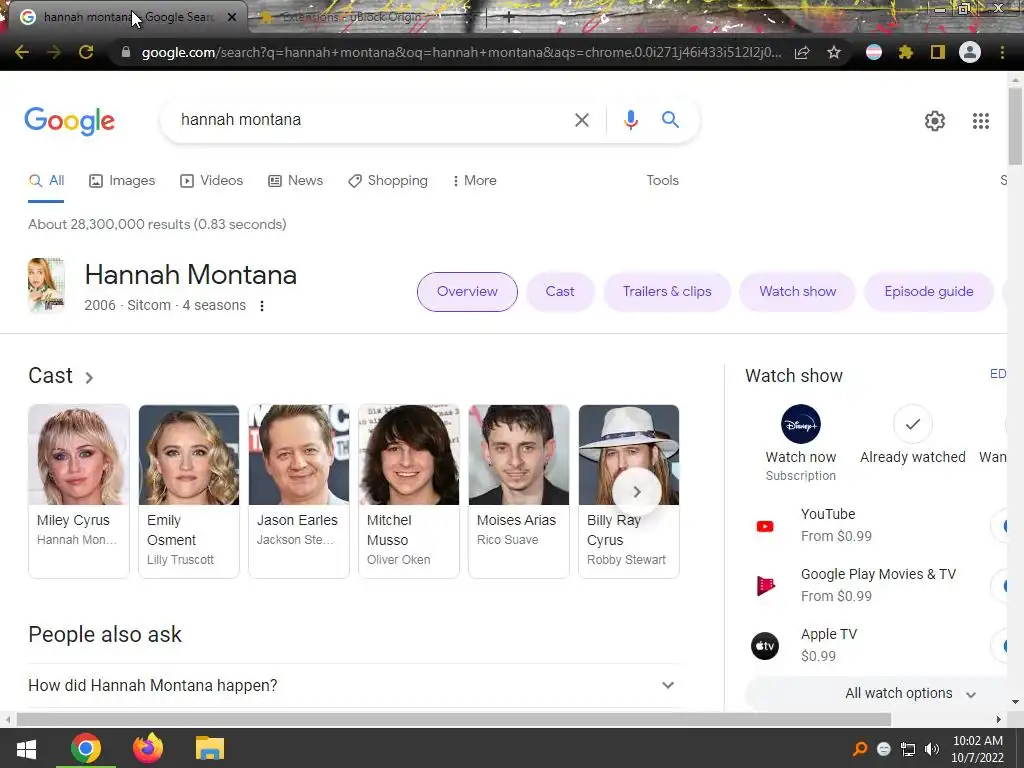The width and height of the screenshot is (1024, 768).
Task: Open the extensions puzzle icon
Action: (905, 52)
